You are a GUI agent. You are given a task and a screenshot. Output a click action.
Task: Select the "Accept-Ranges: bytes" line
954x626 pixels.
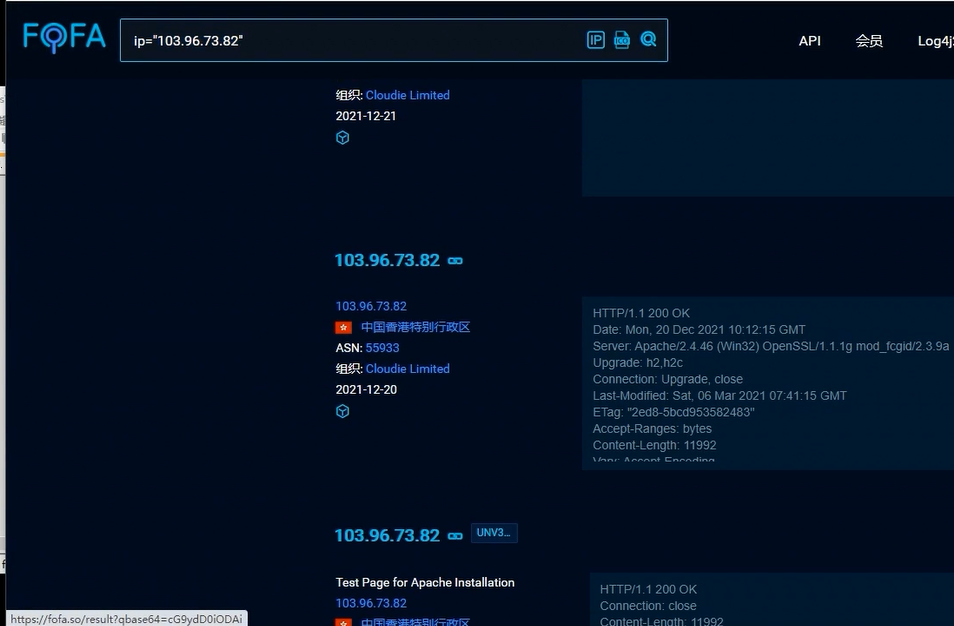(x=652, y=428)
